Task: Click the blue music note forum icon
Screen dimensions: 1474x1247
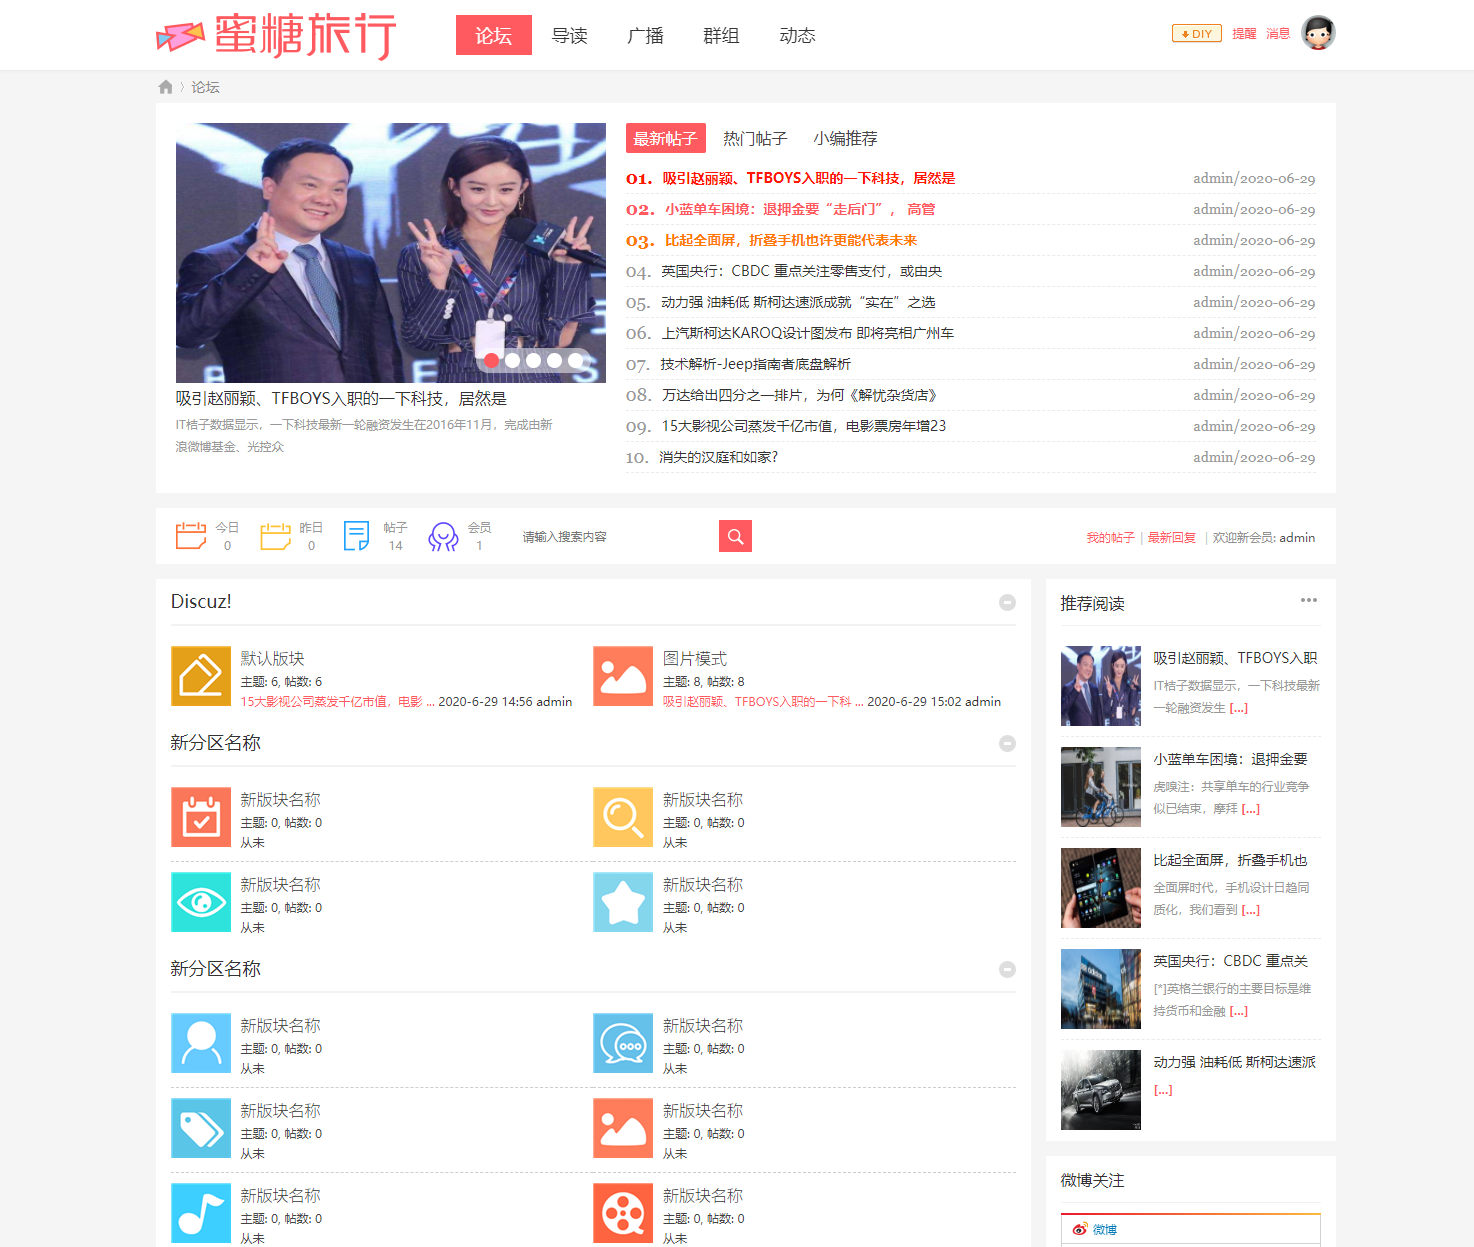Action: [x=201, y=1213]
